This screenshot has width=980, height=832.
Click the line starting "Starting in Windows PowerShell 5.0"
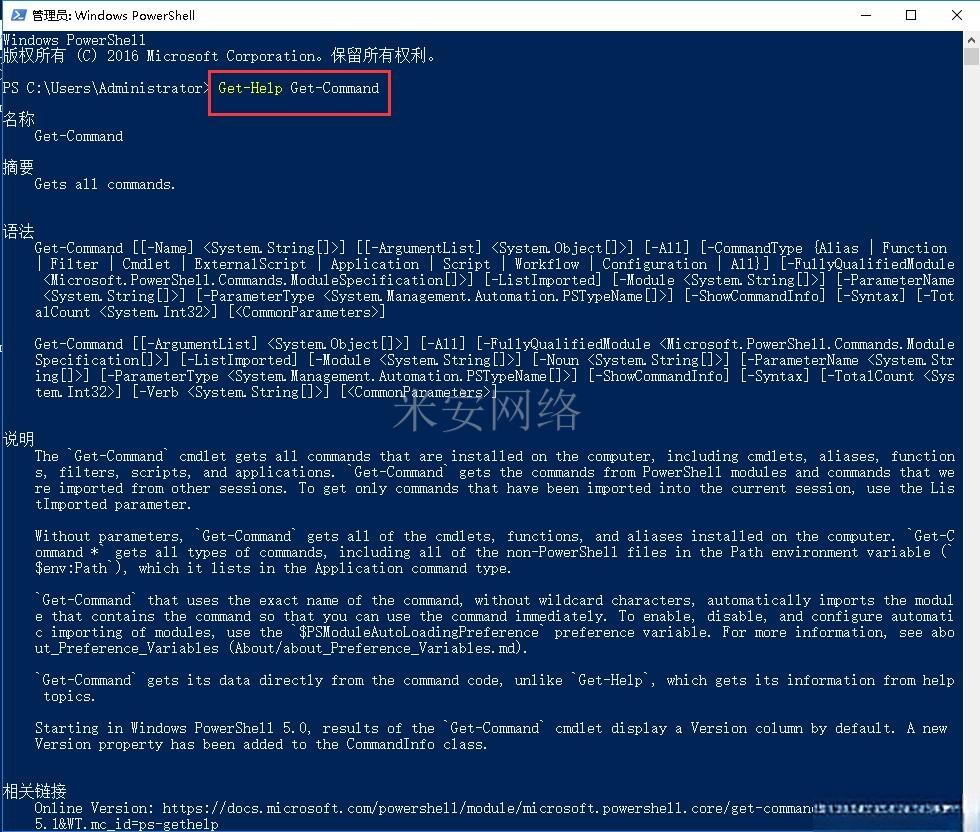[x=491, y=728]
